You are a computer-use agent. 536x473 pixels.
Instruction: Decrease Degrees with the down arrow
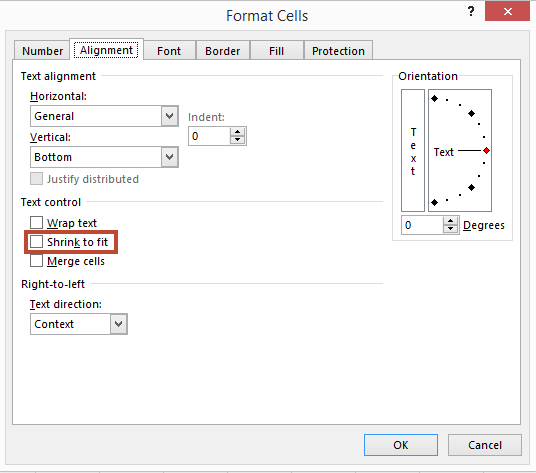point(451,229)
